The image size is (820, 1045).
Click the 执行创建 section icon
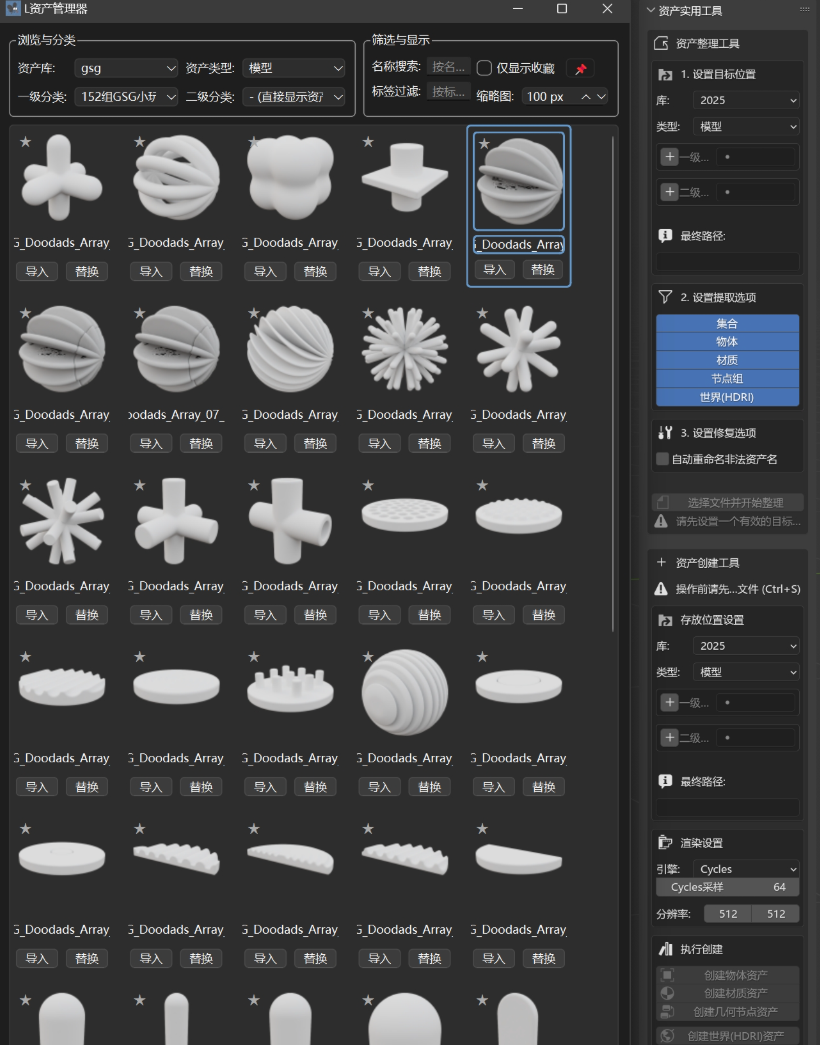[x=665, y=949]
